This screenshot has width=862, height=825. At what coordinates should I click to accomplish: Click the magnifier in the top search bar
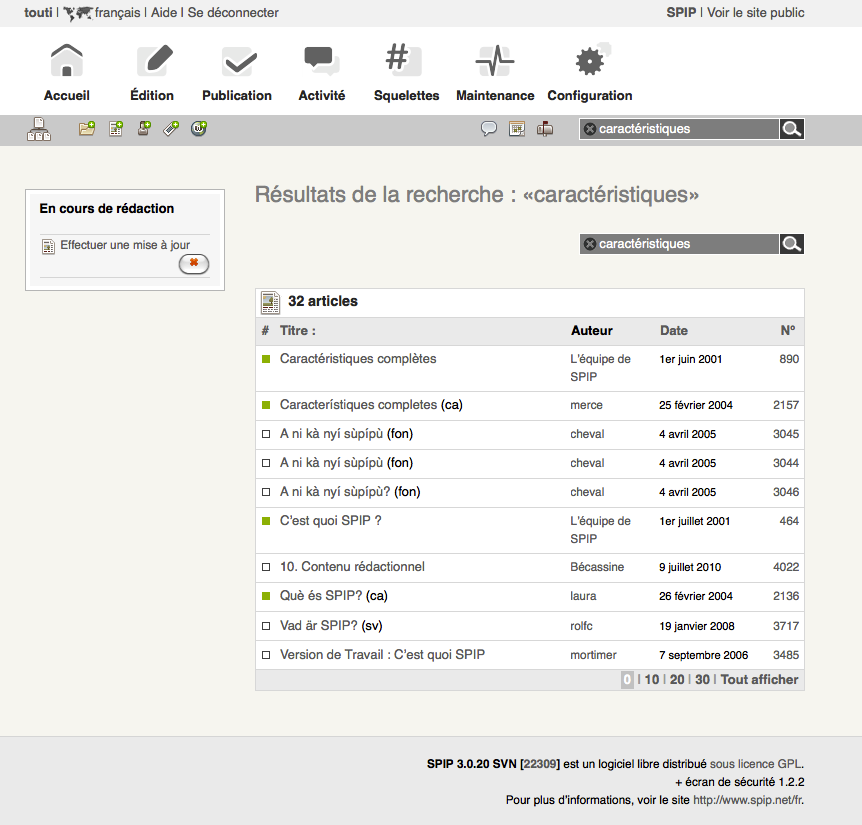point(791,129)
